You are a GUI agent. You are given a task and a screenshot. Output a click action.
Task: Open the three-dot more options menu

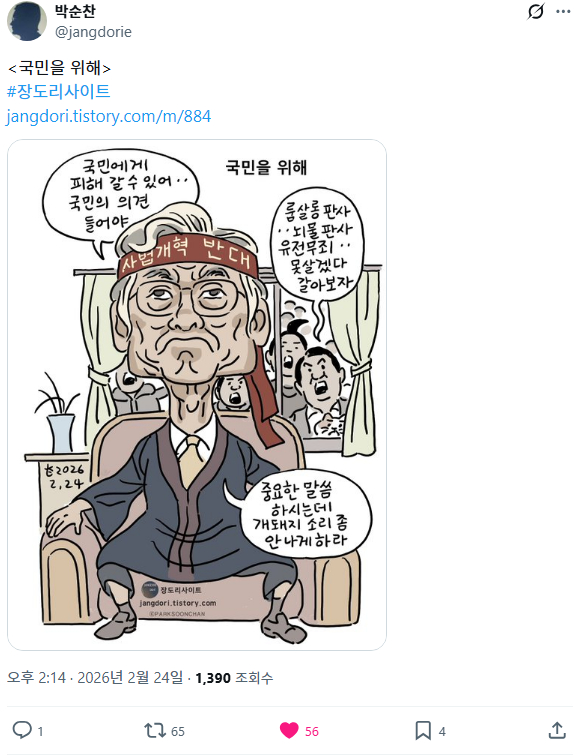(x=563, y=12)
